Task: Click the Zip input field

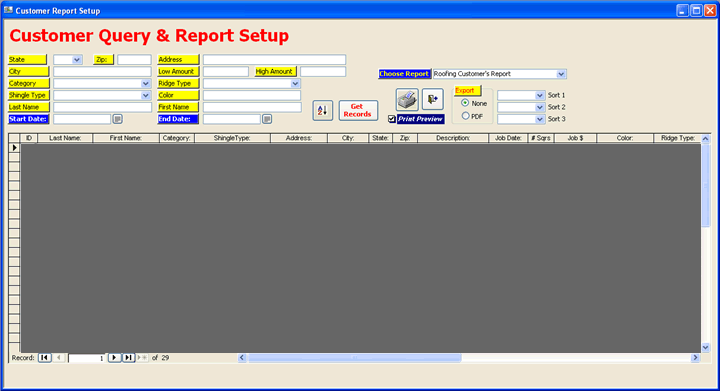Action: click(x=134, y=60)
